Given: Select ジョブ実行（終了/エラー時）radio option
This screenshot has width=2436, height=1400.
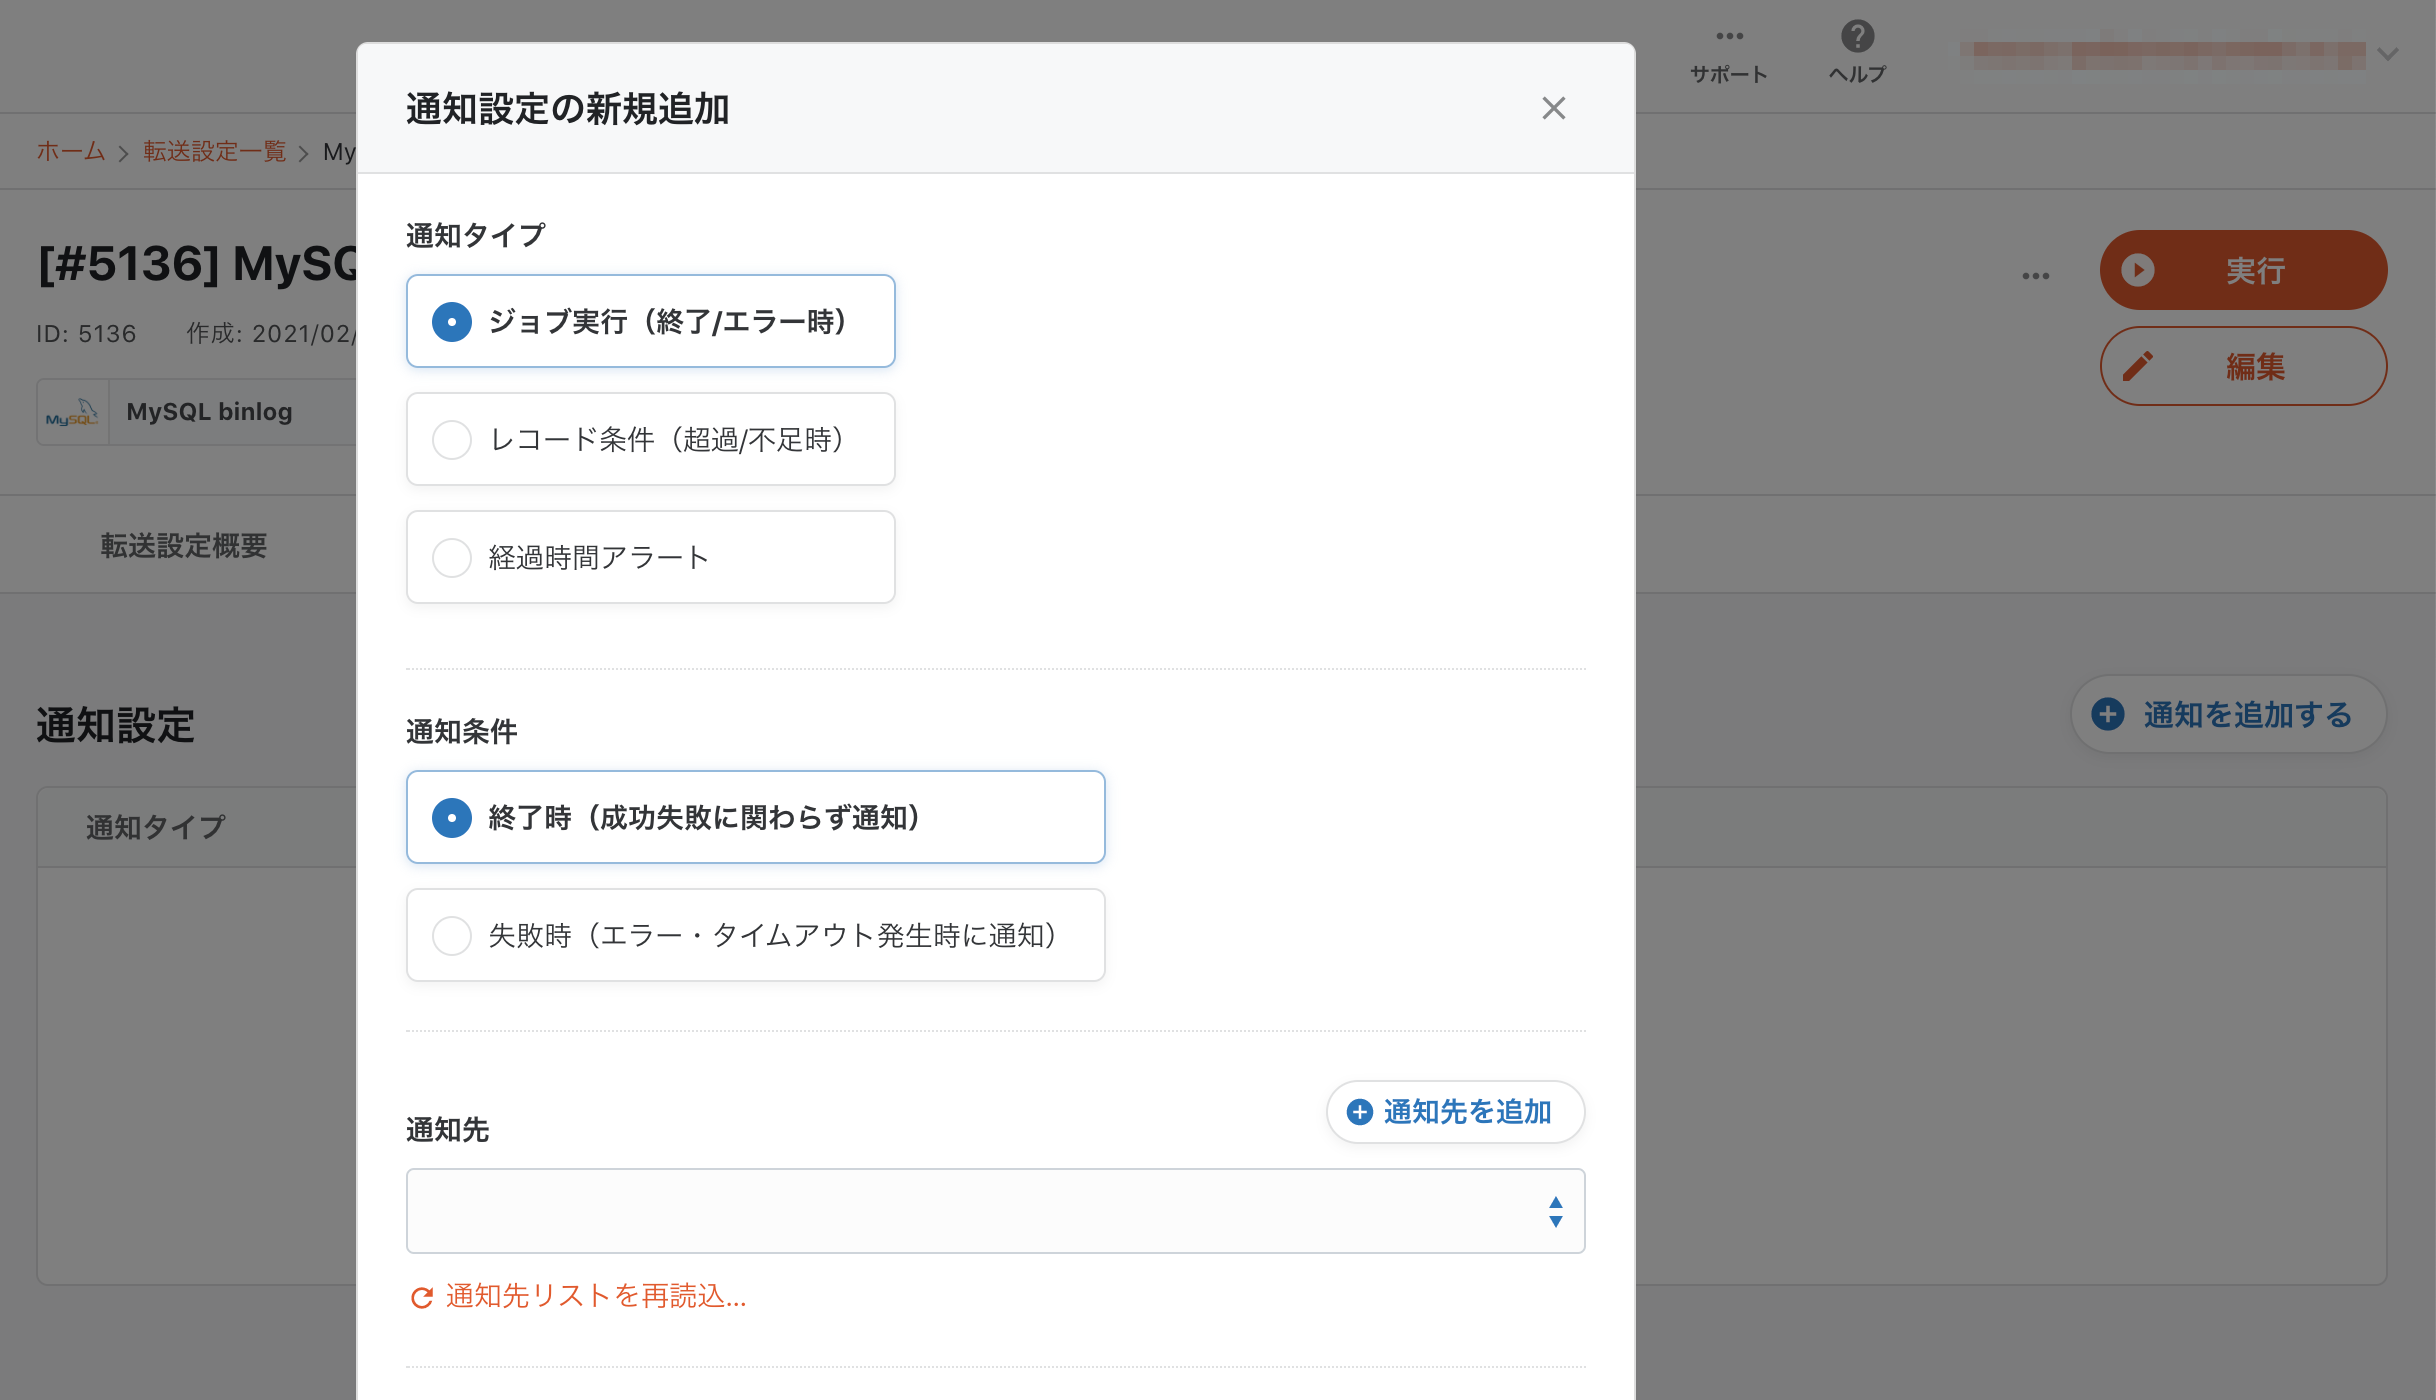Looking at the screenshot, I should [x=650, y=321].
